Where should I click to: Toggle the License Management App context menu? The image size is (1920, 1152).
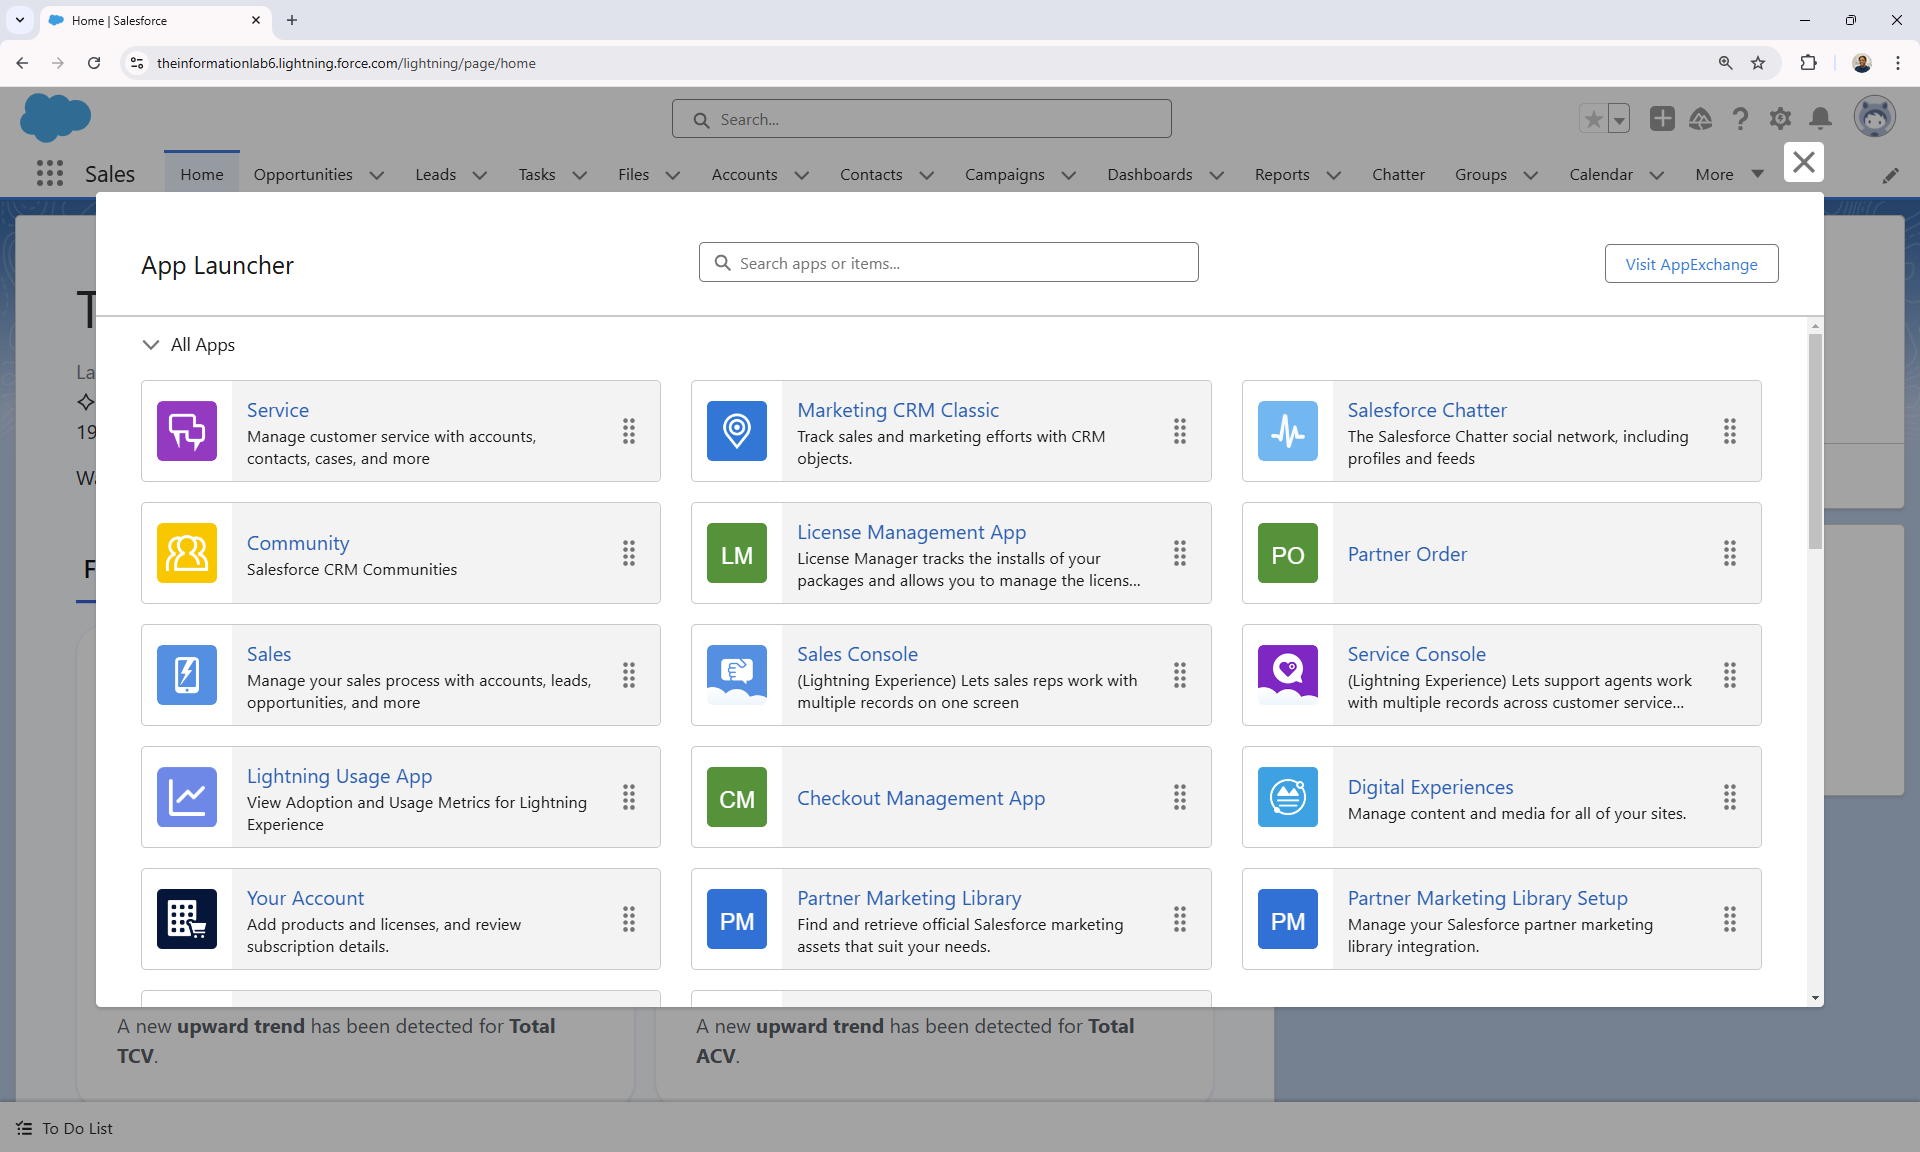click(1179, 553)
